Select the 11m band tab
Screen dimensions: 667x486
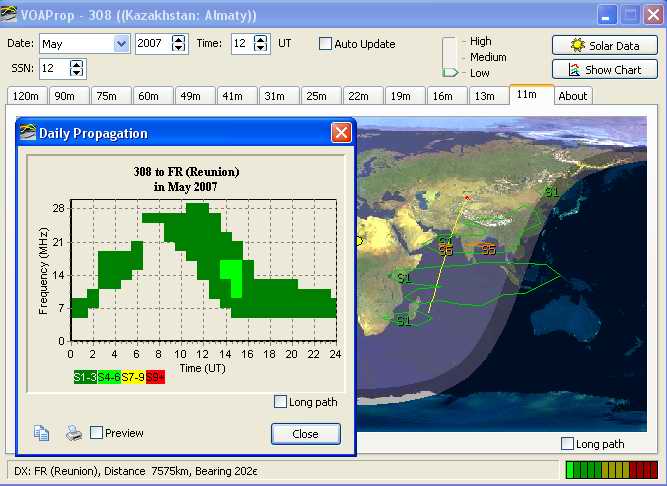pyautogui.click(x=531, y=94)
